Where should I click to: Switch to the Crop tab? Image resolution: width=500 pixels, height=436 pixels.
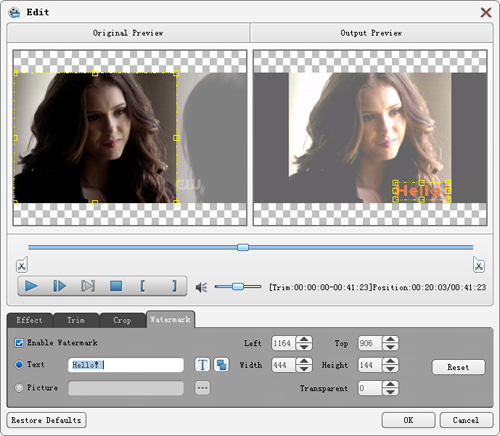[x=122, y=320]
